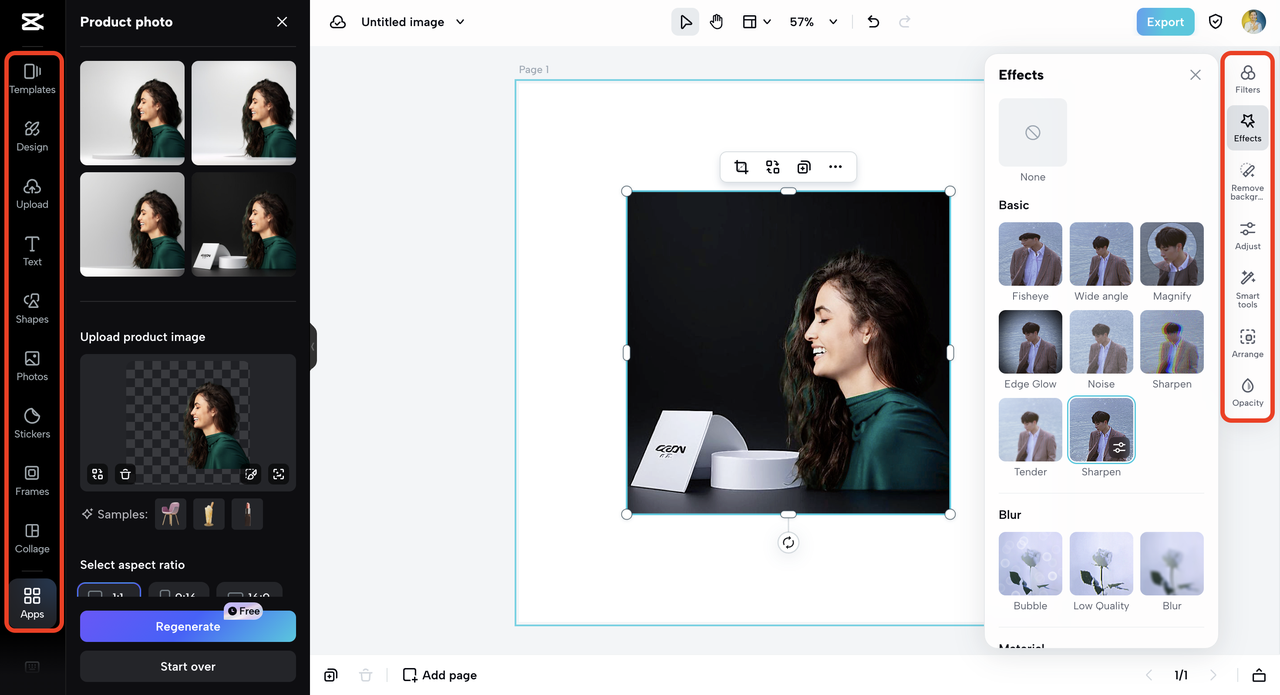Open the Arrange tool
This screenshot has width=1280, height=695.
pos(1247,343)
